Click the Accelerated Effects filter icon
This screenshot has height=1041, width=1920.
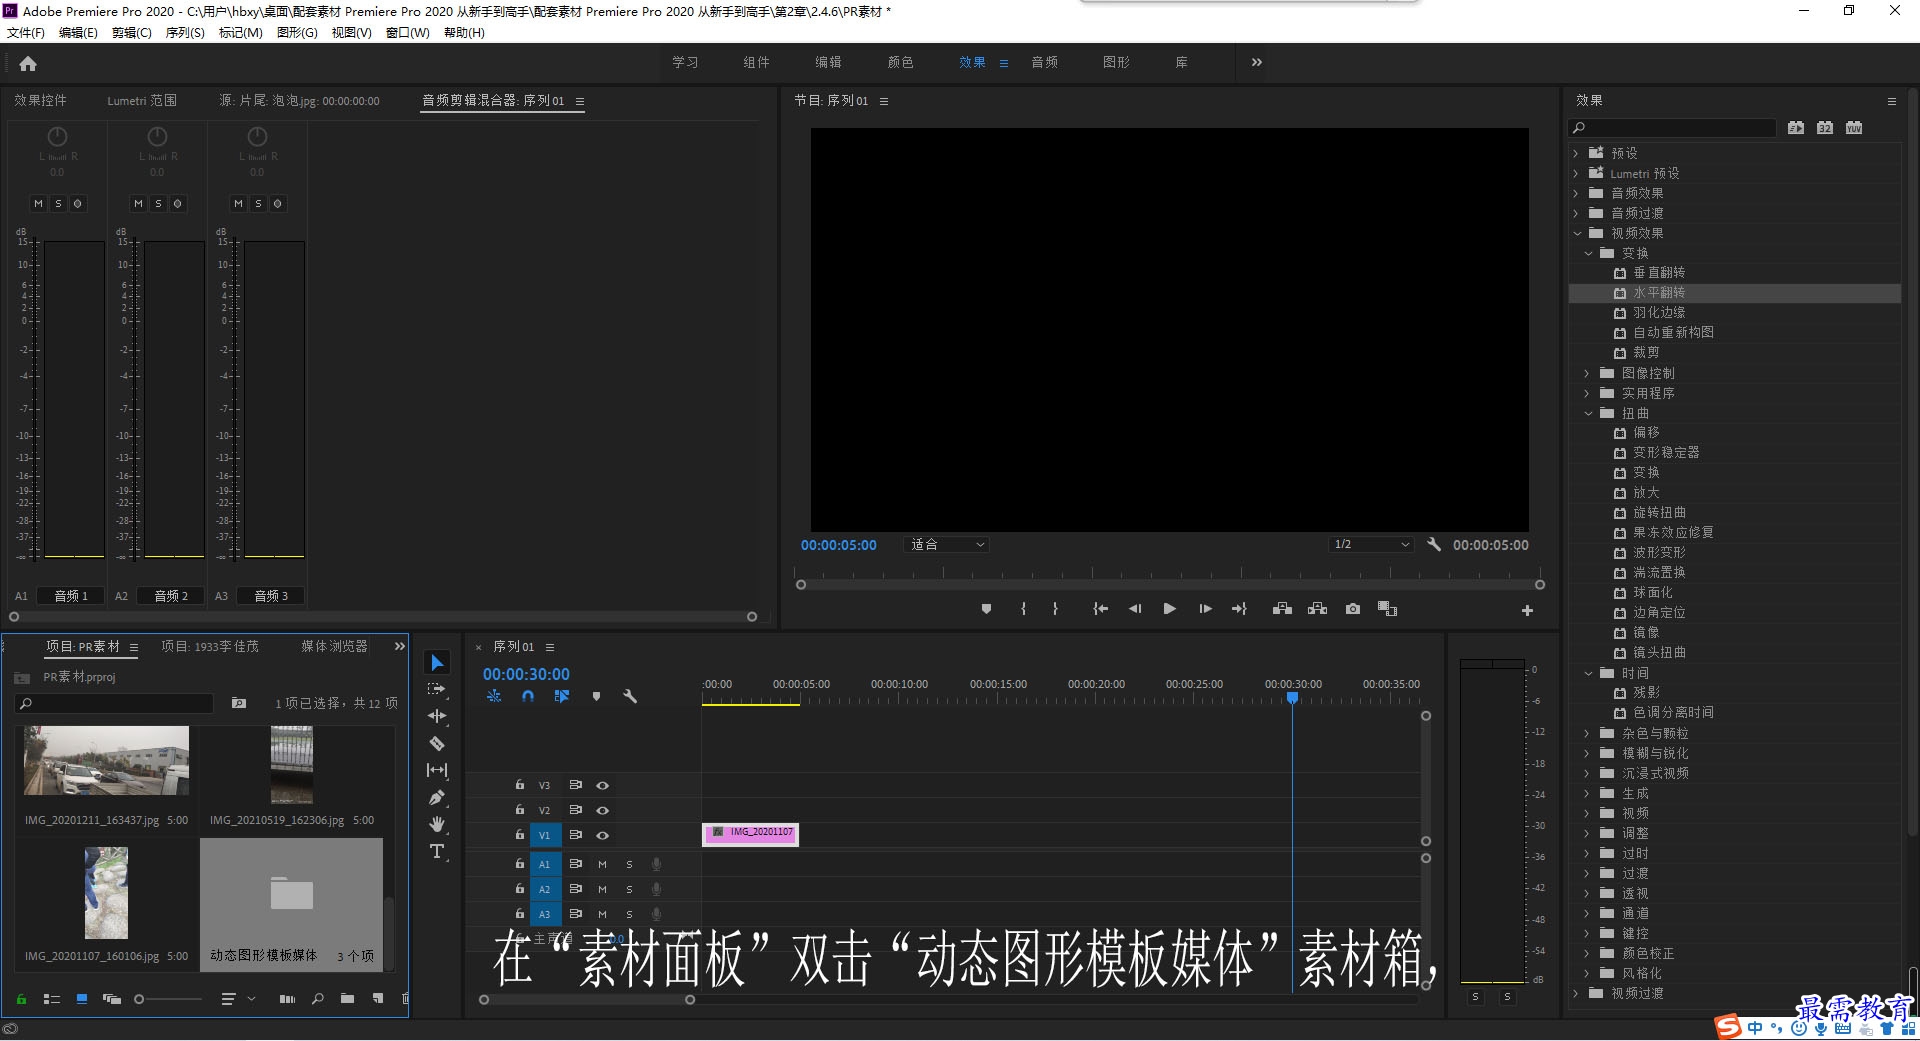tap(1796, 128)
